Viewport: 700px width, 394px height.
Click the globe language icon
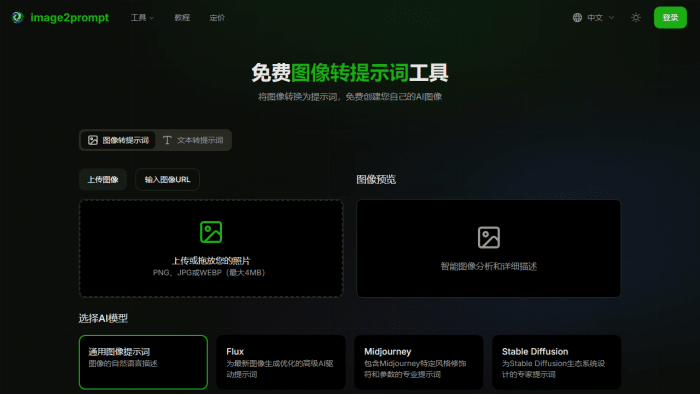(x=577, y=17)
